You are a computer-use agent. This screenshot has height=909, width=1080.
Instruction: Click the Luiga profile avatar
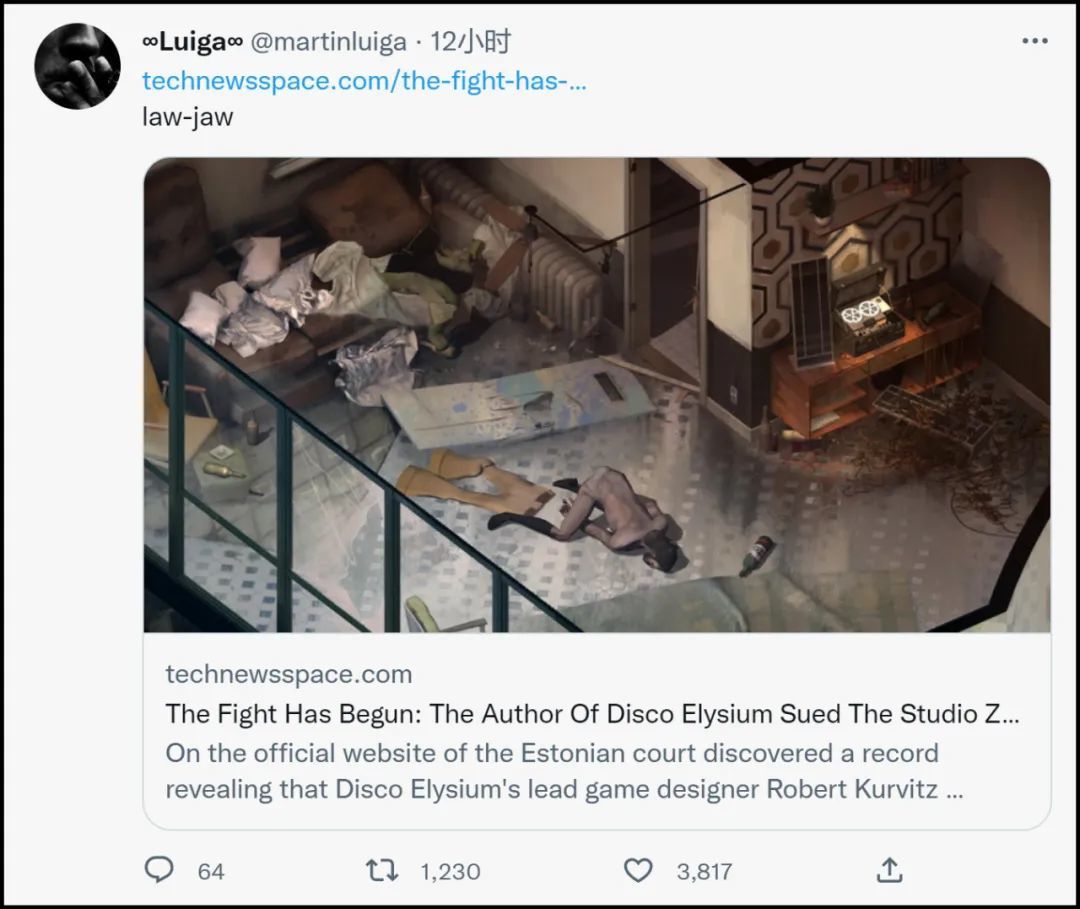click(78, 67)
